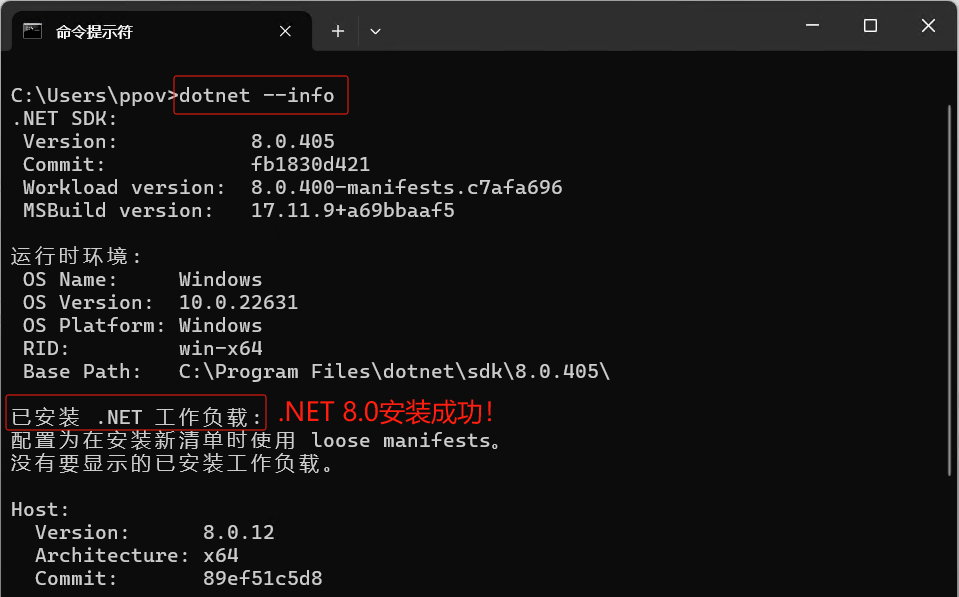Image resolution: width=959 pixels, height=597 pixels.
Task: Maximize the terminal window
Action: tap(870, 26)
